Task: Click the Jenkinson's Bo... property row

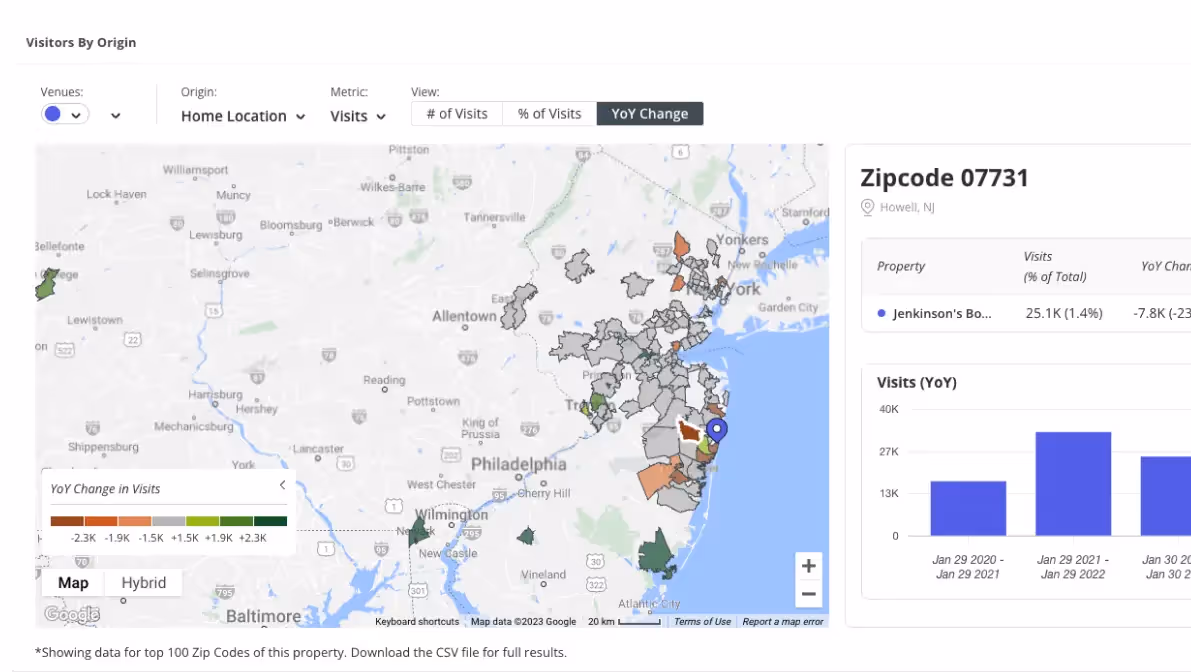Action: pos(1025,313)
